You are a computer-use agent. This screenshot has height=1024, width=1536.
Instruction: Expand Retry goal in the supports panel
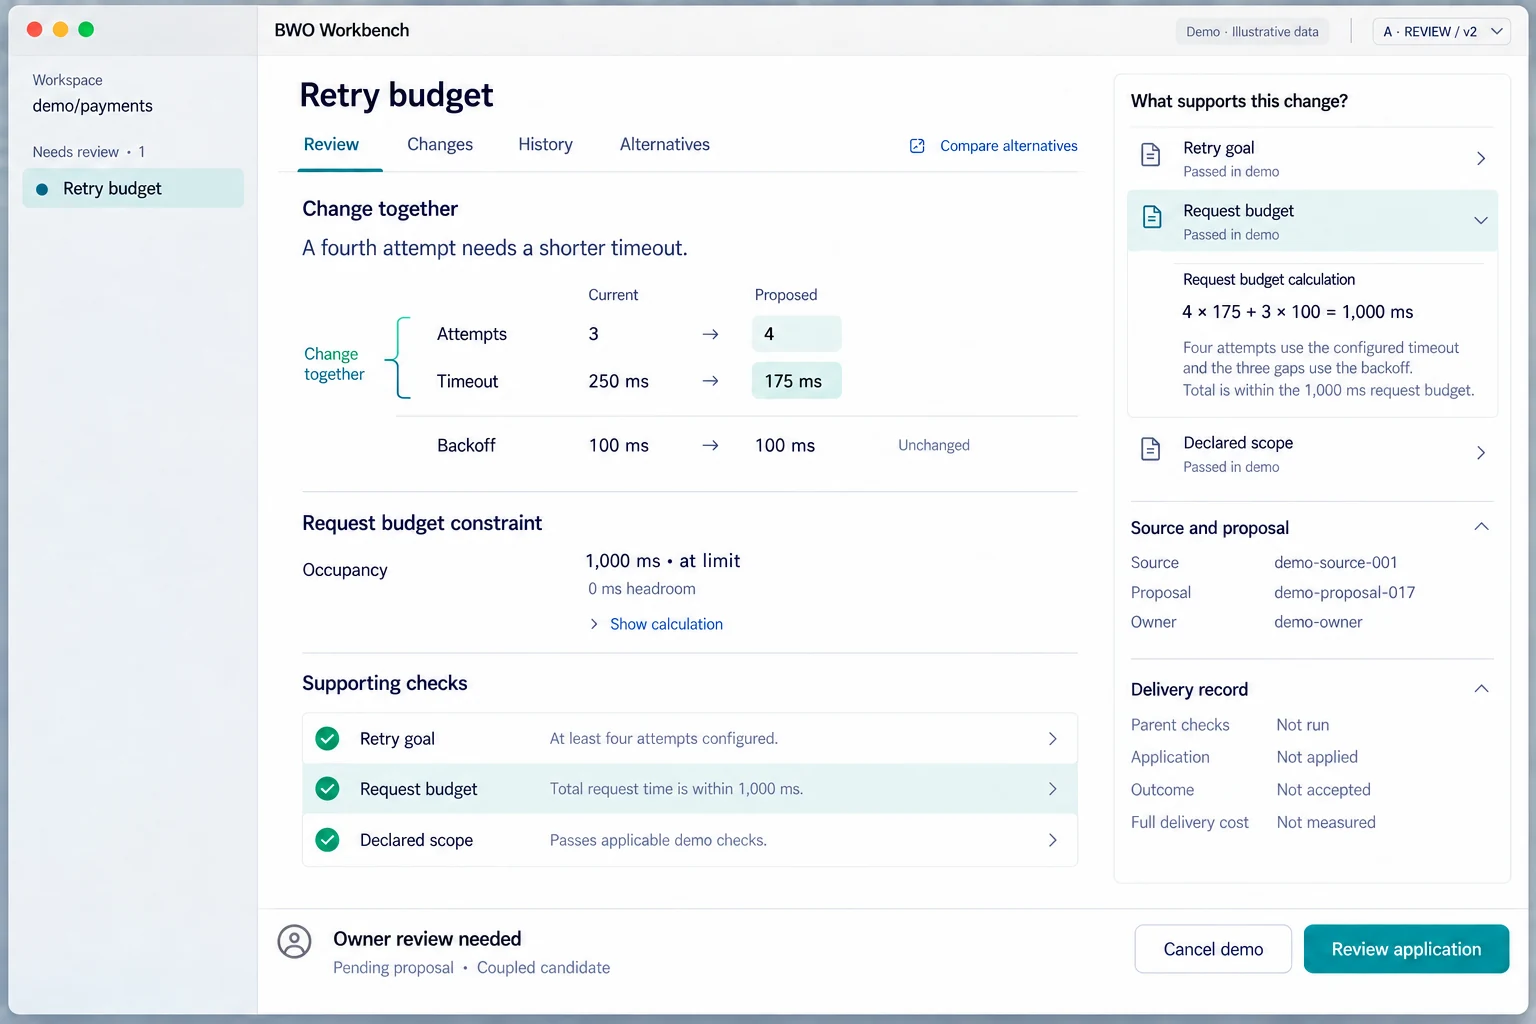(x=1481, y=158)
